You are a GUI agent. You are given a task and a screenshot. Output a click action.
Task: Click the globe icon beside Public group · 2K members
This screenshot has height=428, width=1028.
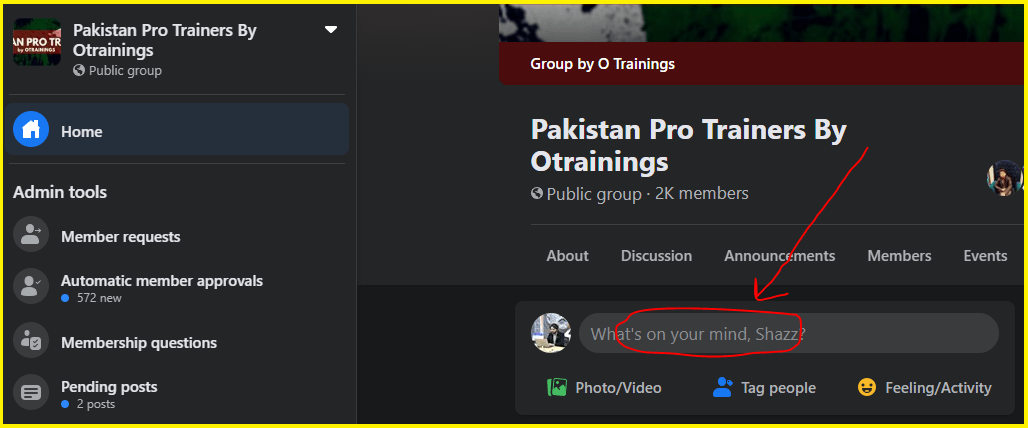tap(537, 193)
